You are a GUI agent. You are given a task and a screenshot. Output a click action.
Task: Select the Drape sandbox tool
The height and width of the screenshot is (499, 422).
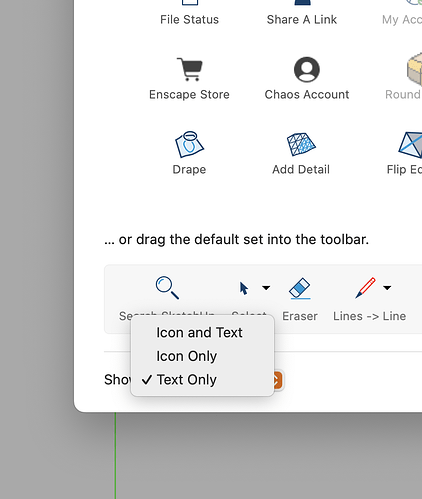189,144
